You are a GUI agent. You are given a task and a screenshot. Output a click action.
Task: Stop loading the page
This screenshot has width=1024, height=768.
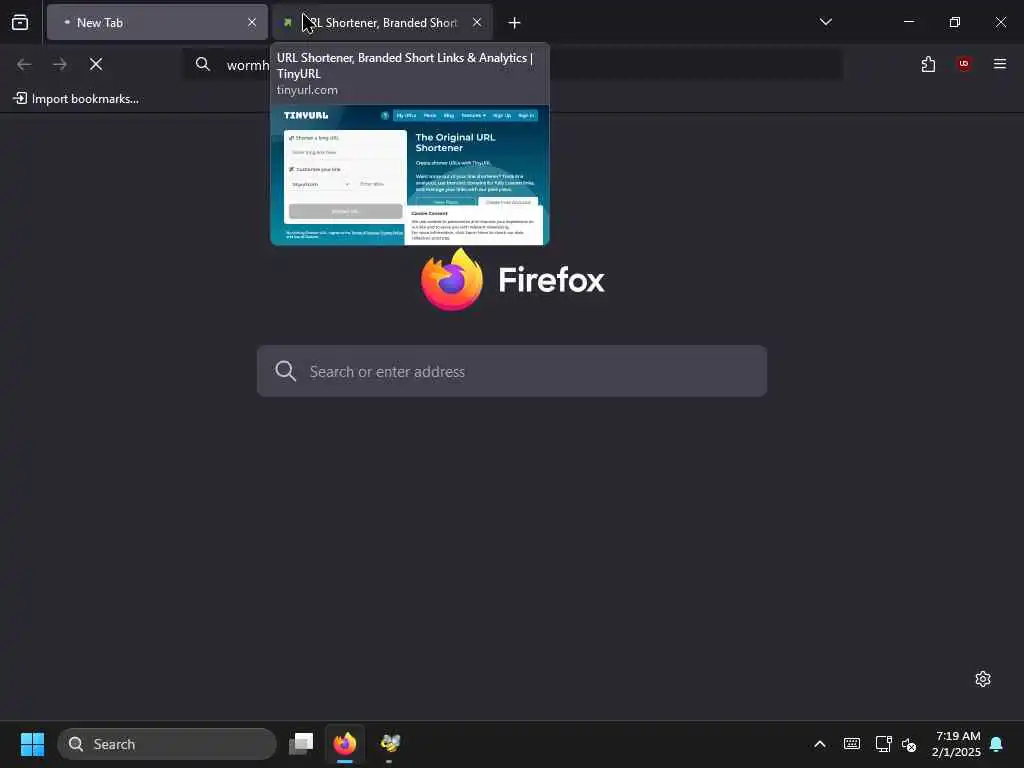[x=96, y=64]
